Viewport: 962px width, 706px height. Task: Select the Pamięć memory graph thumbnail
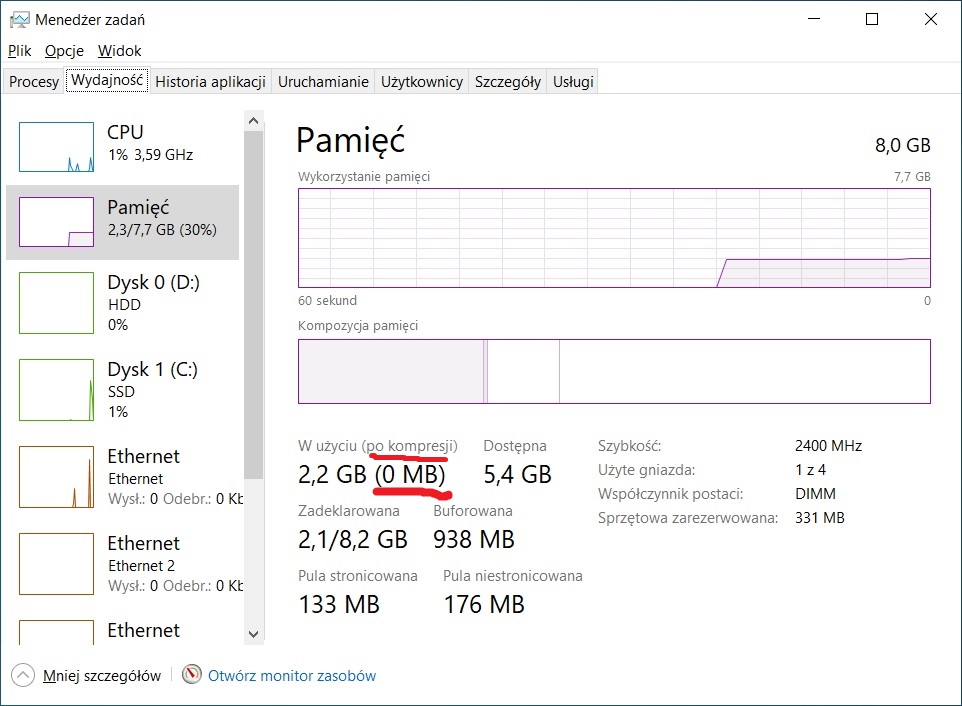56,222
